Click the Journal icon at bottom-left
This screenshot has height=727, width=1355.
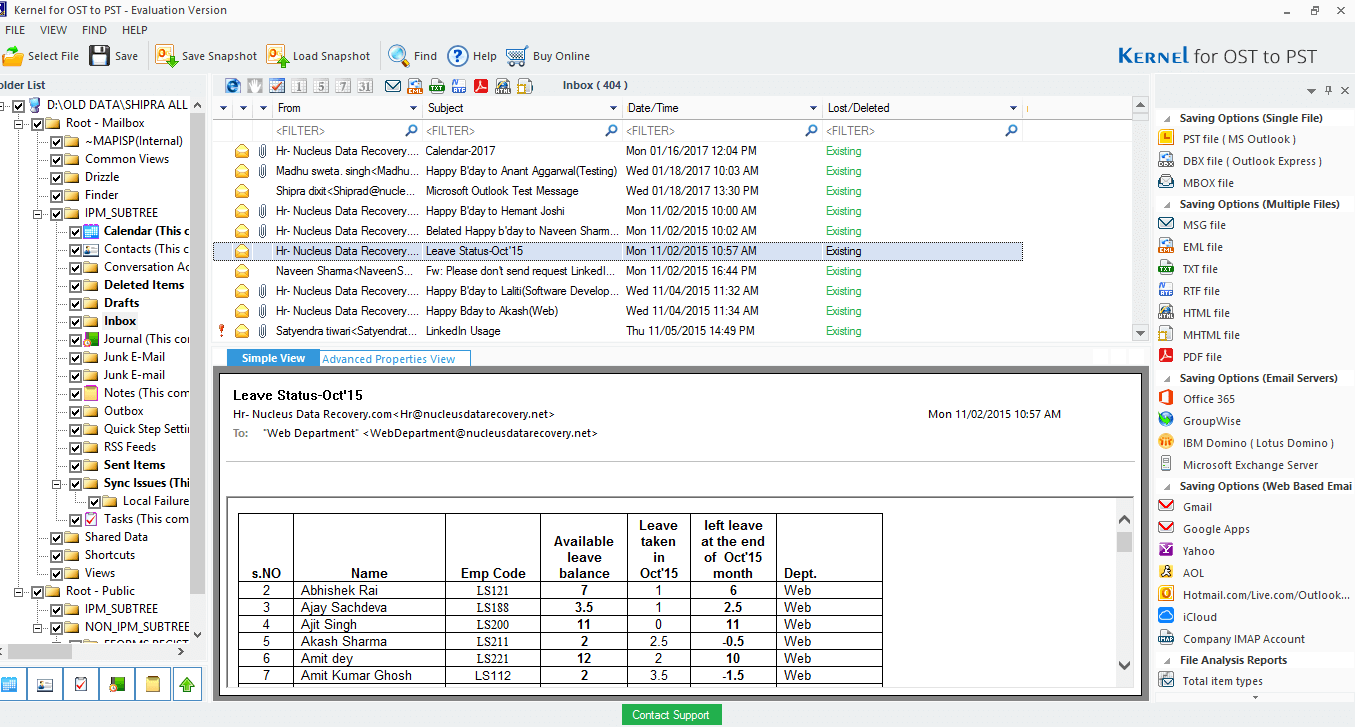(x=117, y=685)
